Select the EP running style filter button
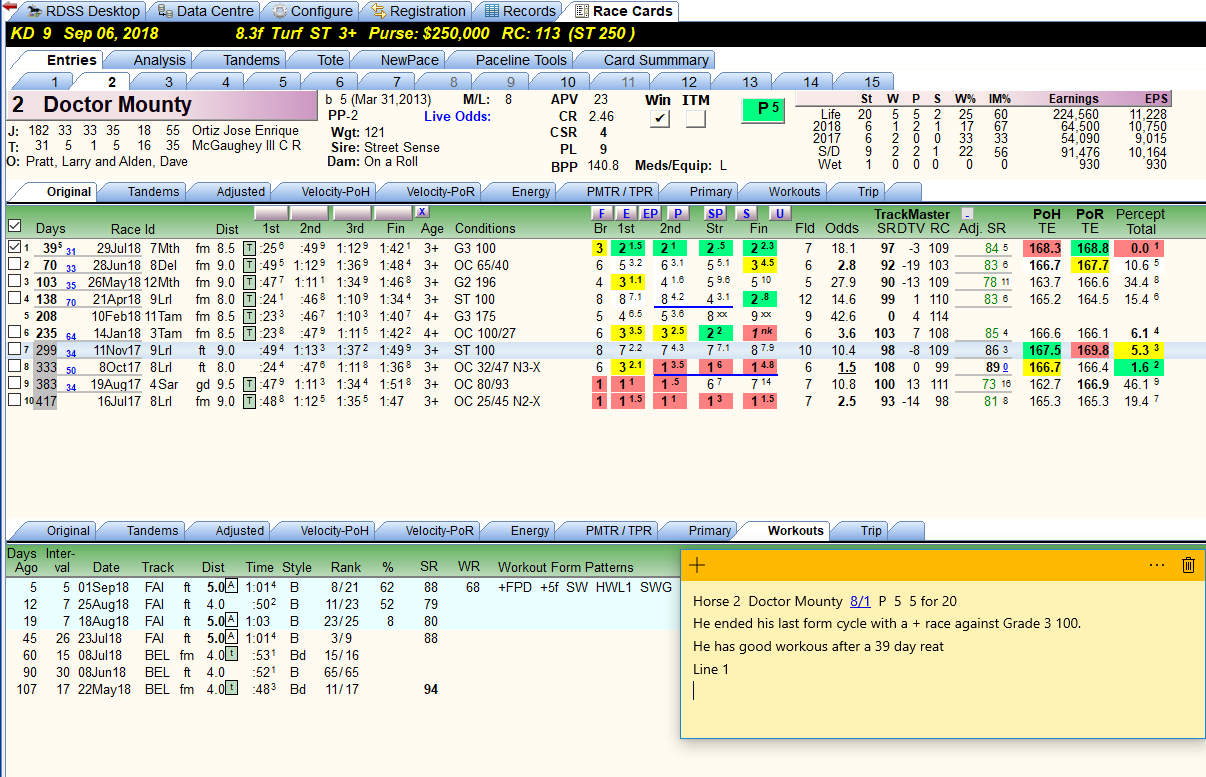 tap(650, 213)
